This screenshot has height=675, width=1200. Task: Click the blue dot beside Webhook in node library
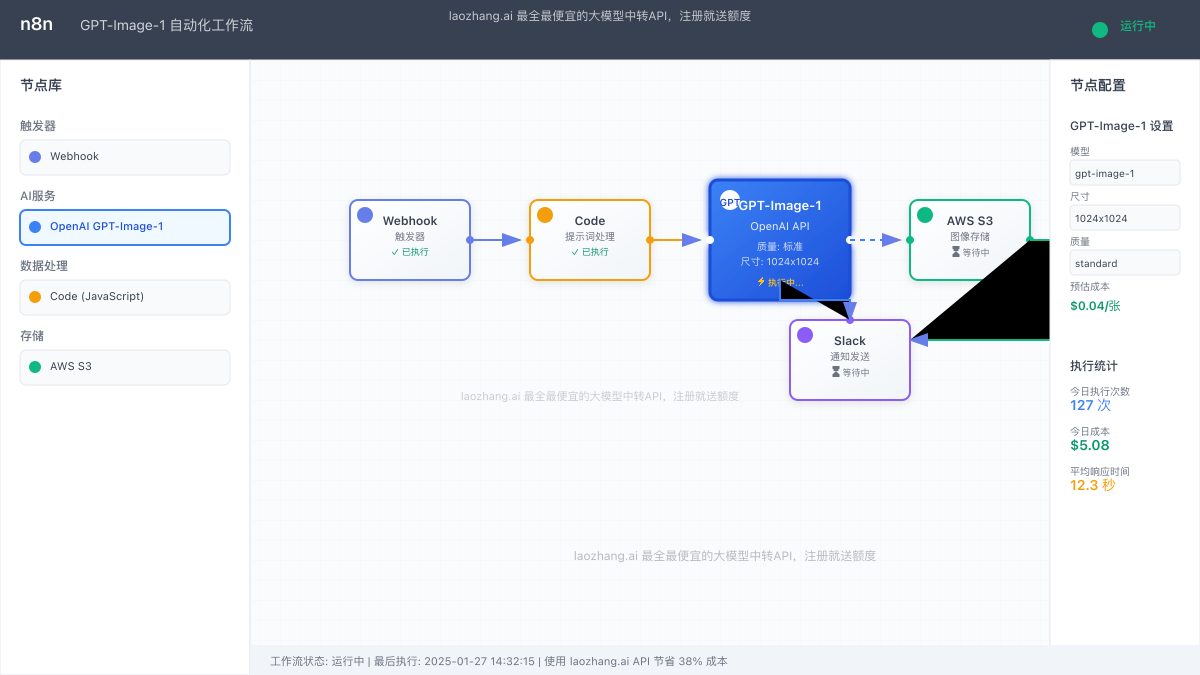(35, 157)
